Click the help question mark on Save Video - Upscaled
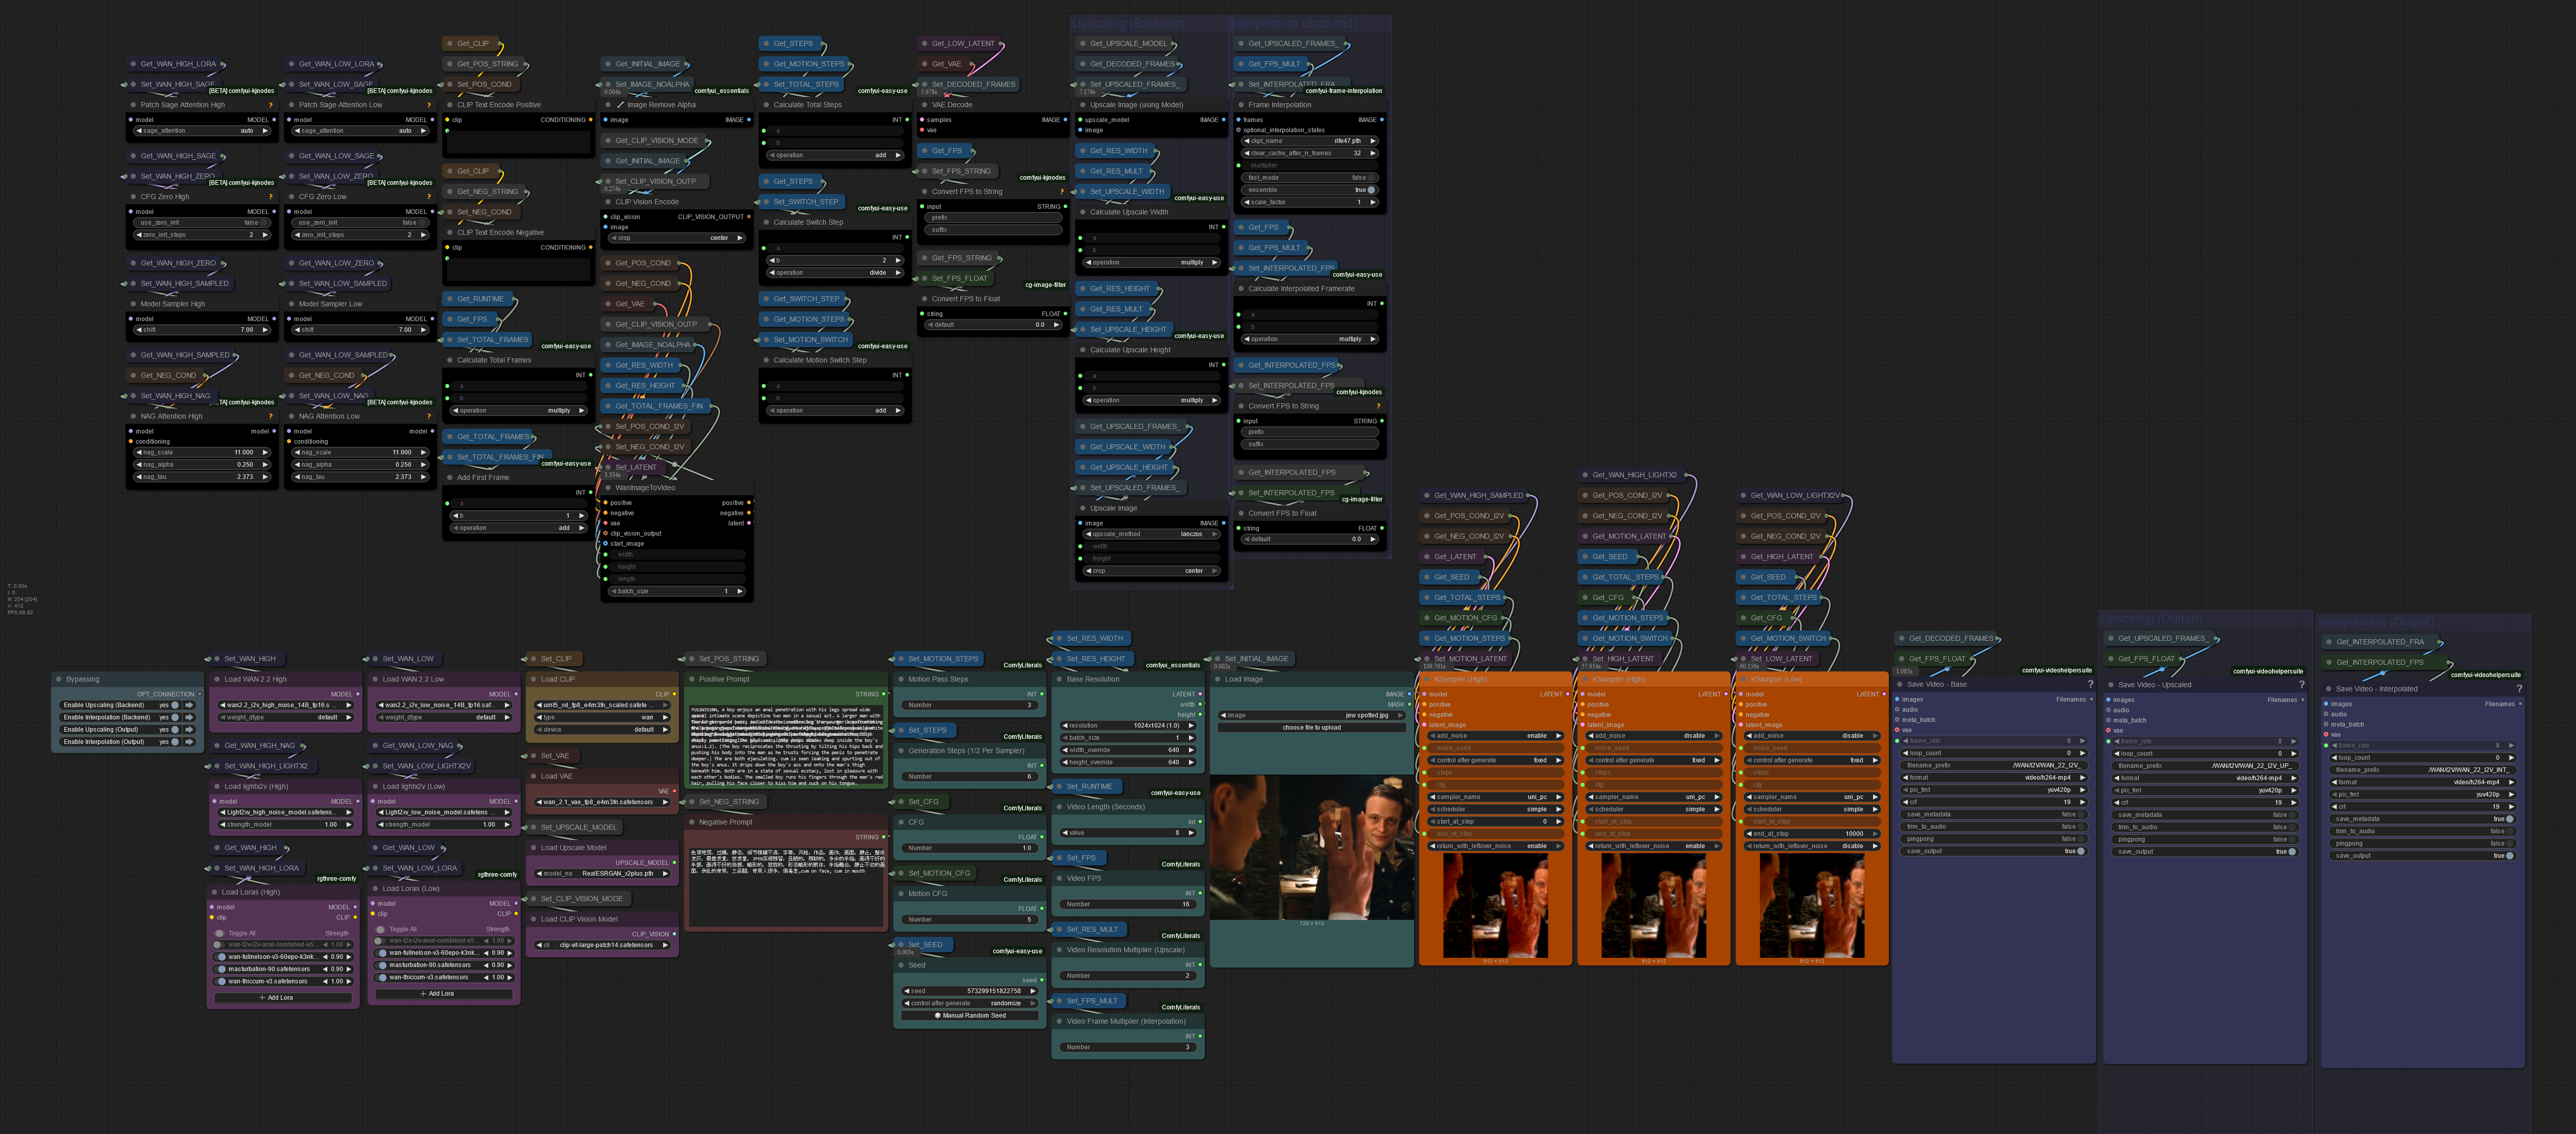 tap(2301, 685)
